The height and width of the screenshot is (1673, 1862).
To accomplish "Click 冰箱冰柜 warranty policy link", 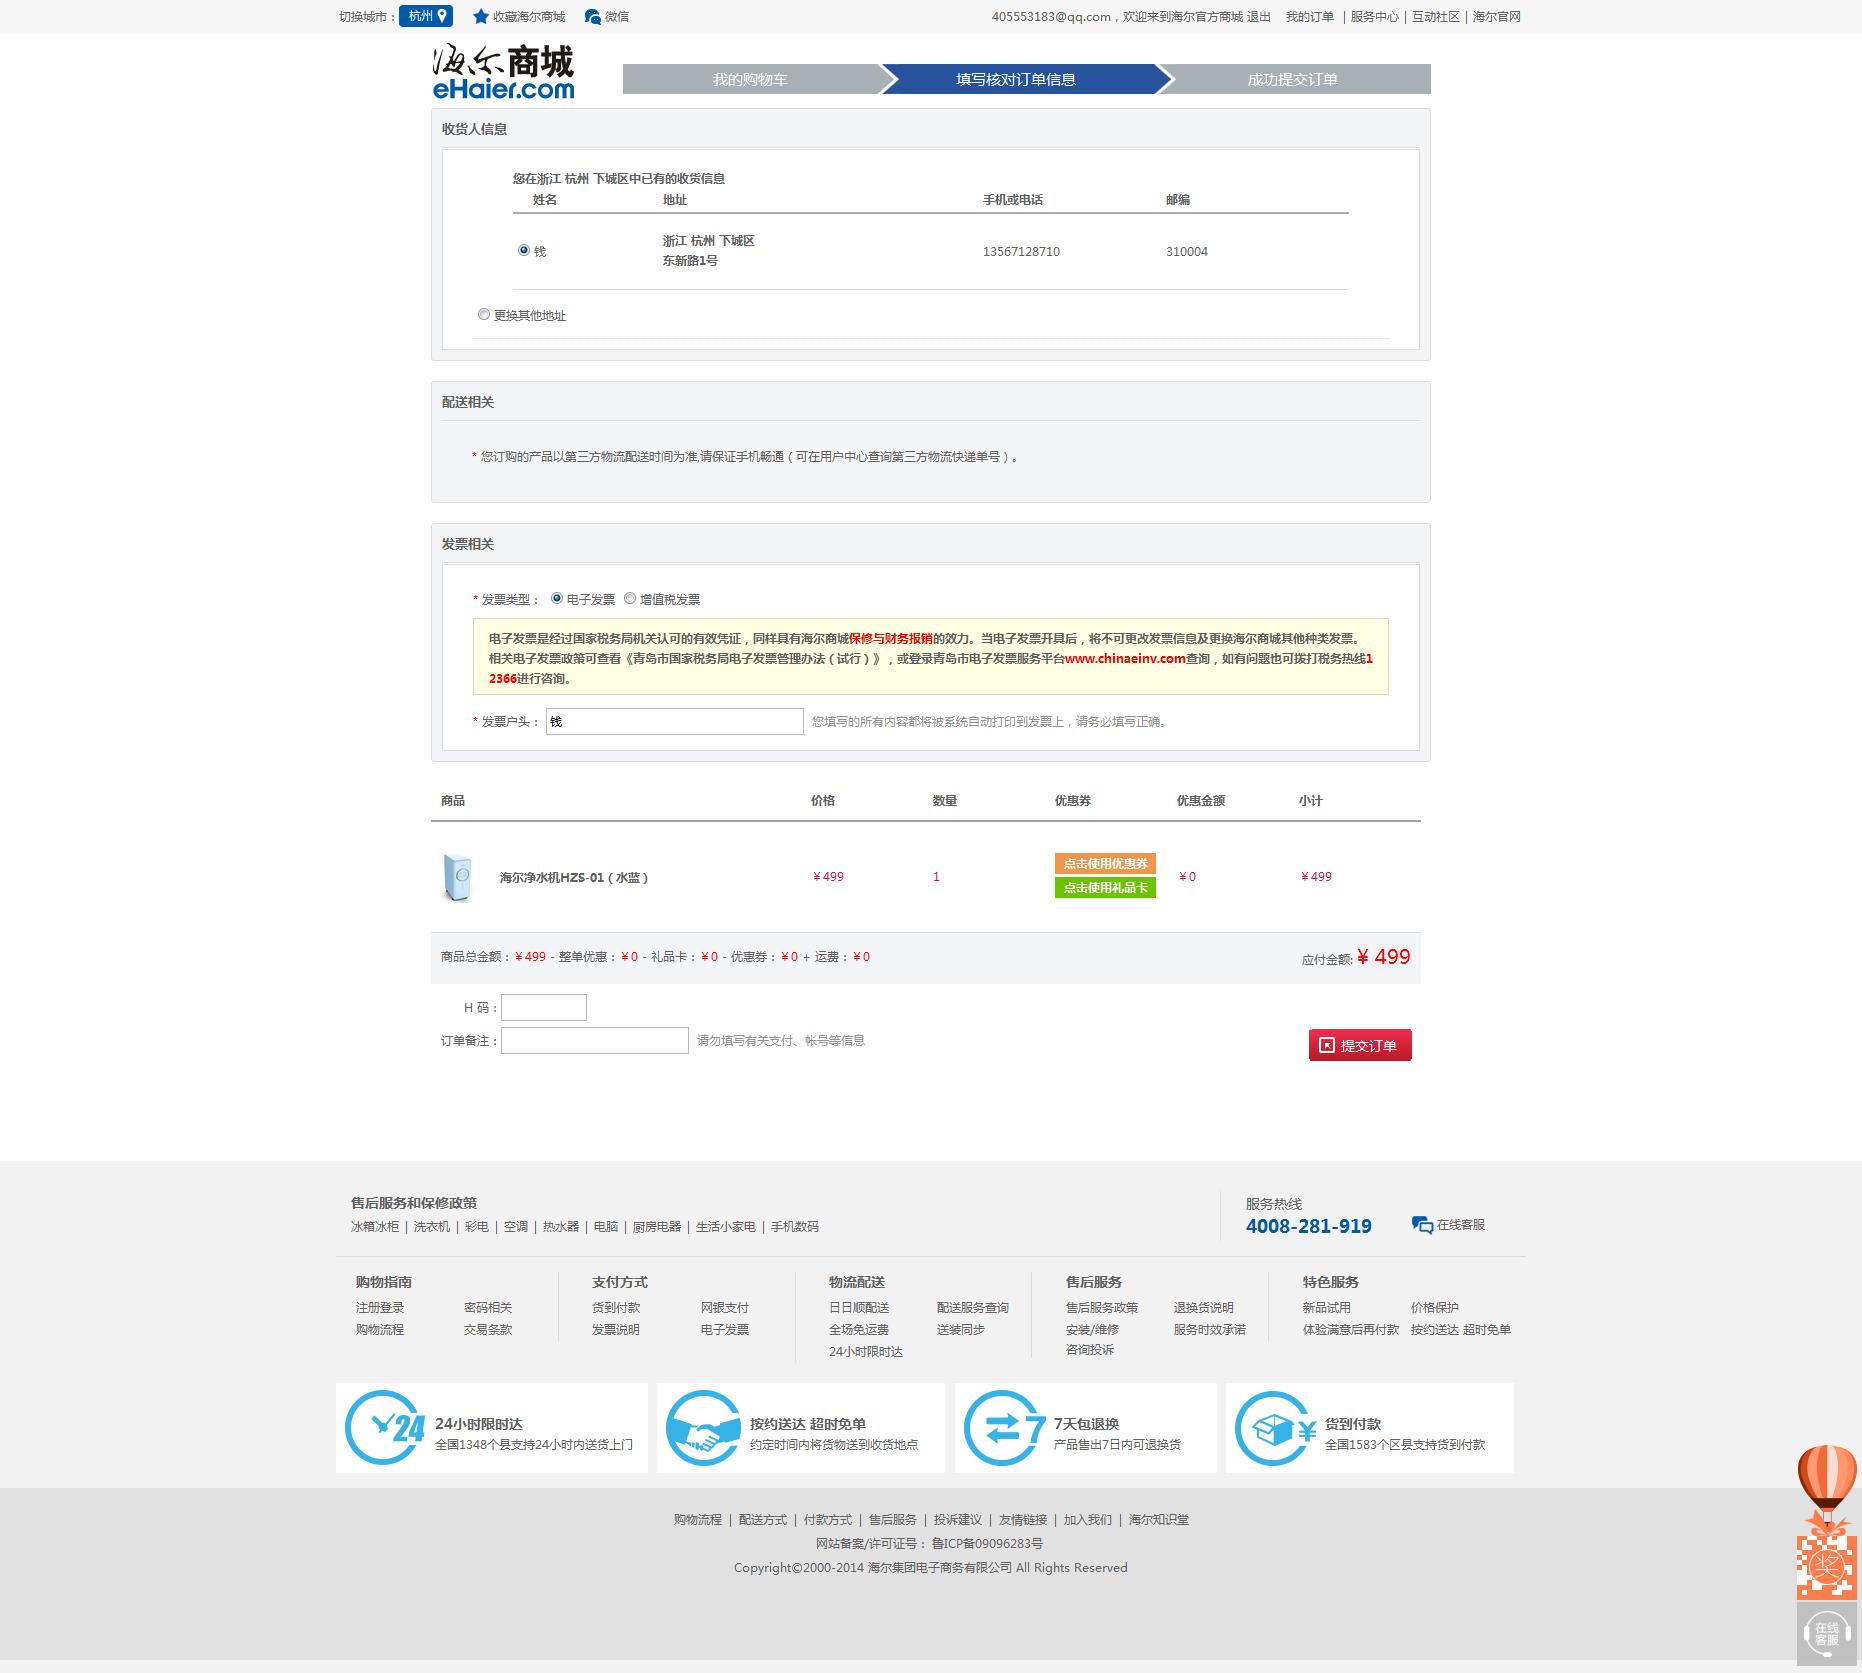I will pyautogui.click(x=375, y=1226).
